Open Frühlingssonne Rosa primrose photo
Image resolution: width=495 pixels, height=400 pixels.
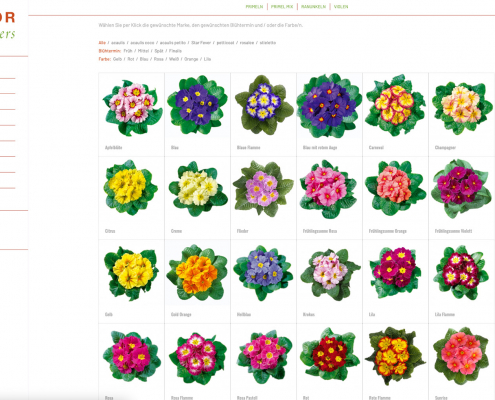click(x=329, y=189)
